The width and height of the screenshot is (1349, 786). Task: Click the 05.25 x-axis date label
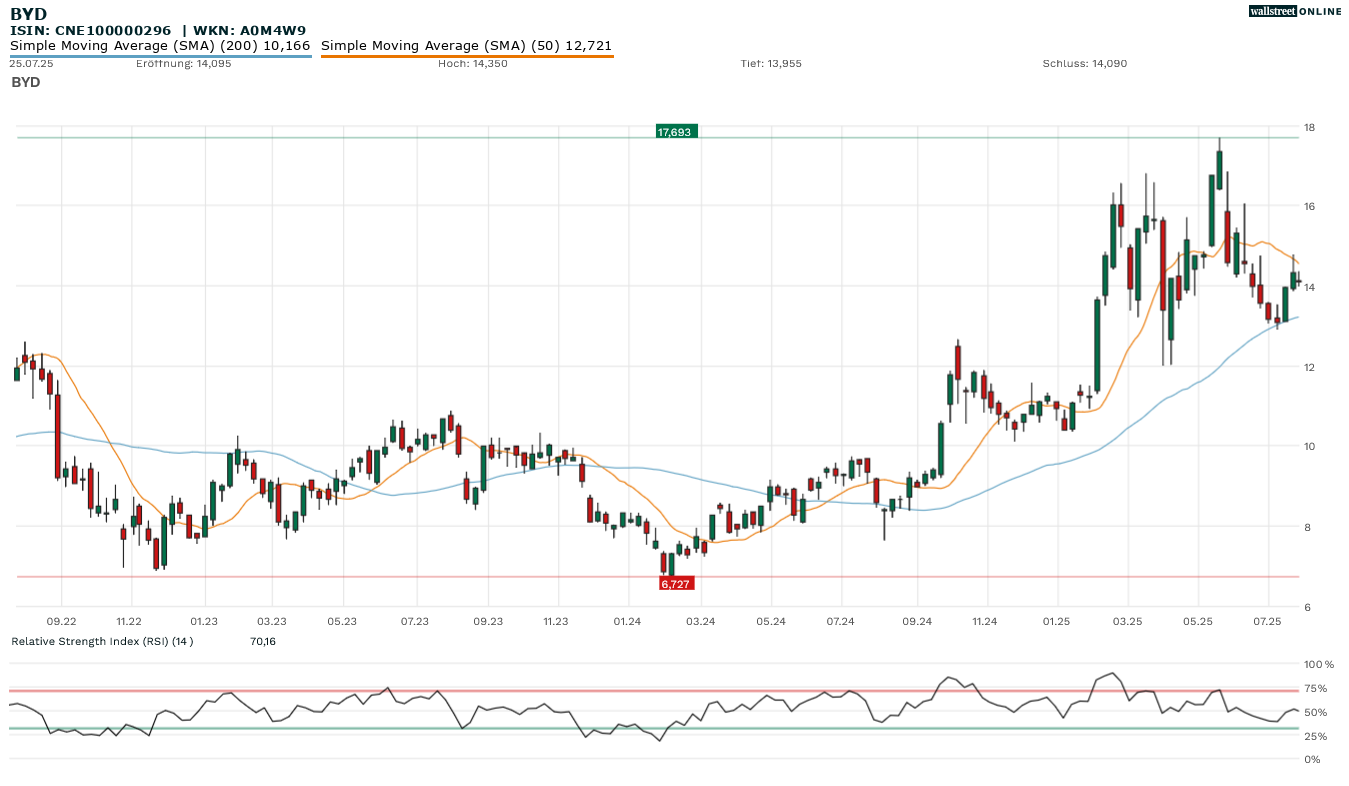pyautogui.click(x=1198, y=621)
